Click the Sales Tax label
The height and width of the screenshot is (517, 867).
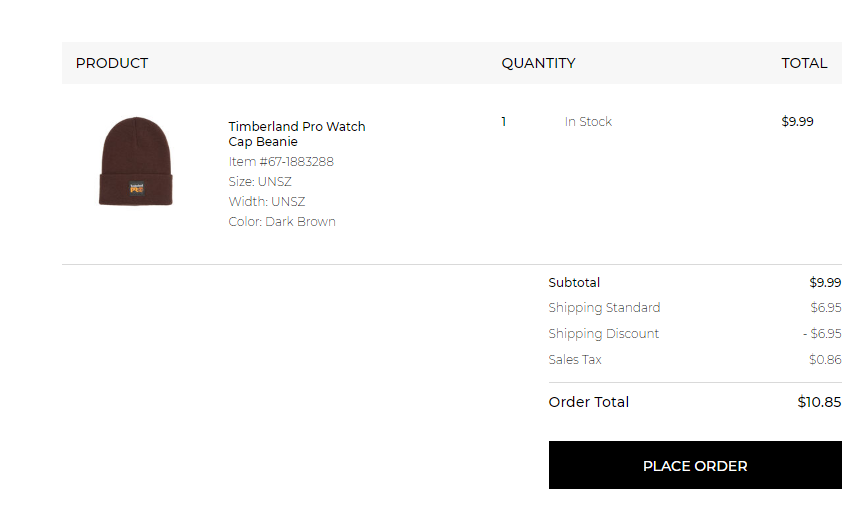coord(575,360)
